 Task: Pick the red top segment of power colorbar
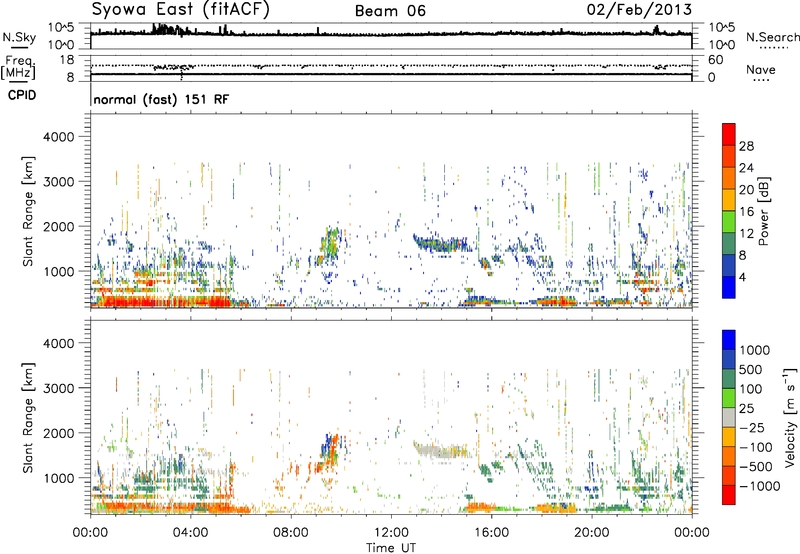tap(729, 135)
